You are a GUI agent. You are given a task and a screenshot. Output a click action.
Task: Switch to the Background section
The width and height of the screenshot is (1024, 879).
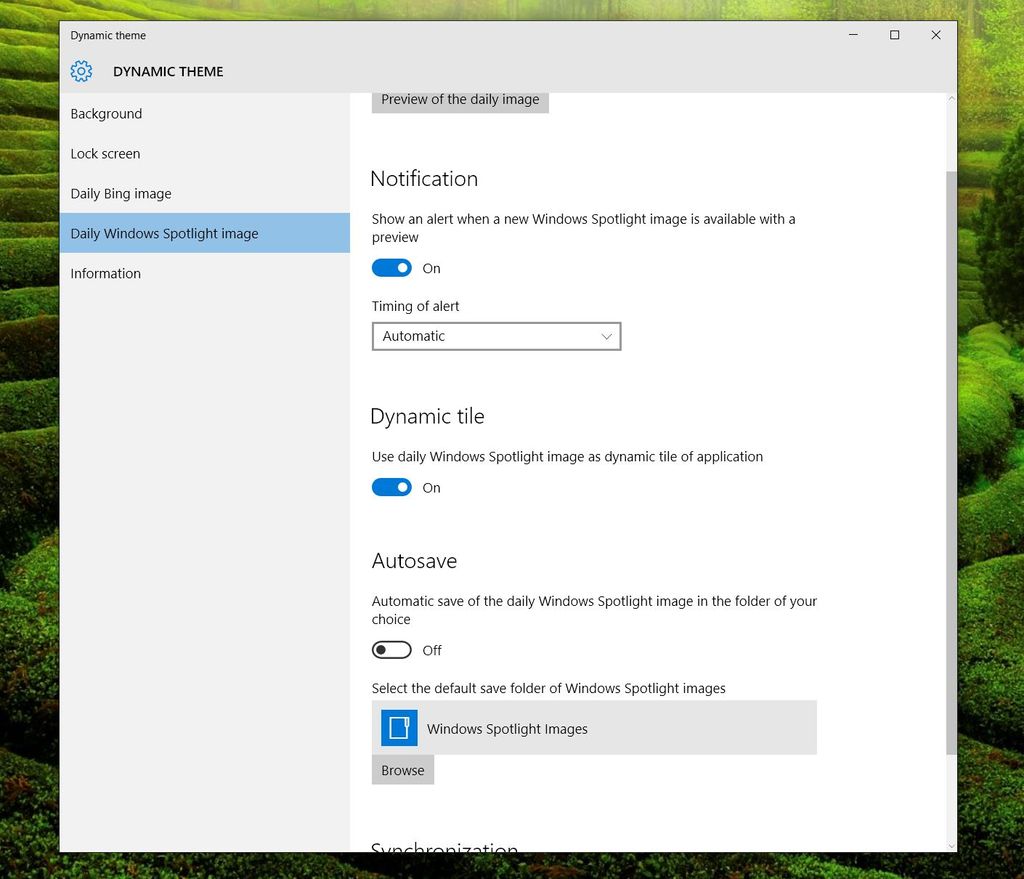point(105,113)
